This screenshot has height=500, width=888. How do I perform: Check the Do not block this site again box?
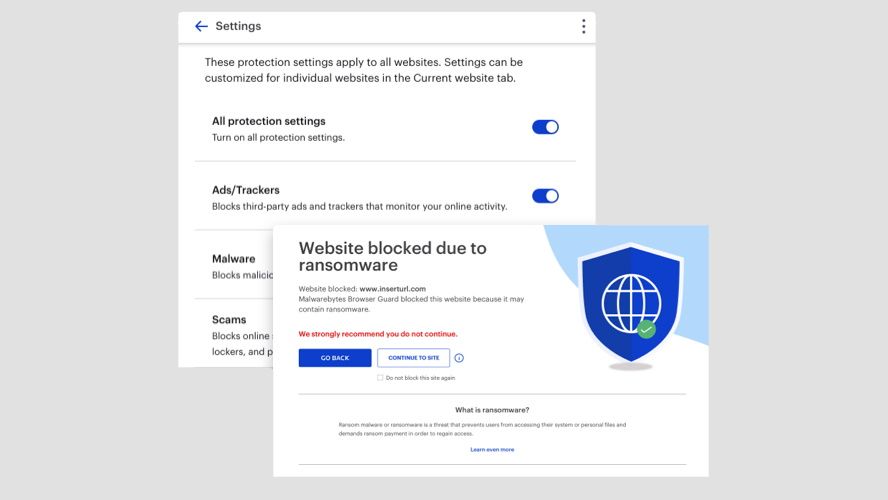[380, 378]
